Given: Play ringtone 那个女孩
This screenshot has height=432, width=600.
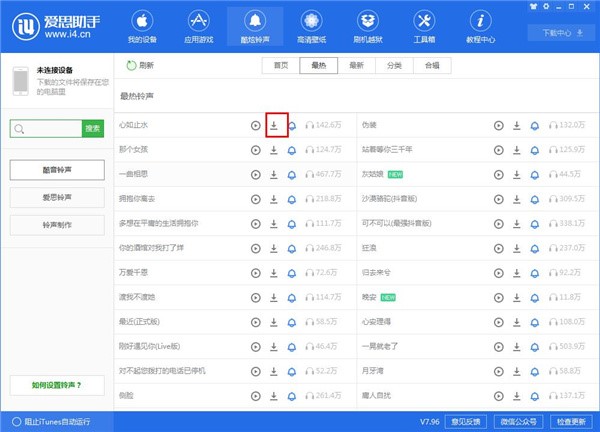Looking at the screenshot, I should (x=256, y=150).
